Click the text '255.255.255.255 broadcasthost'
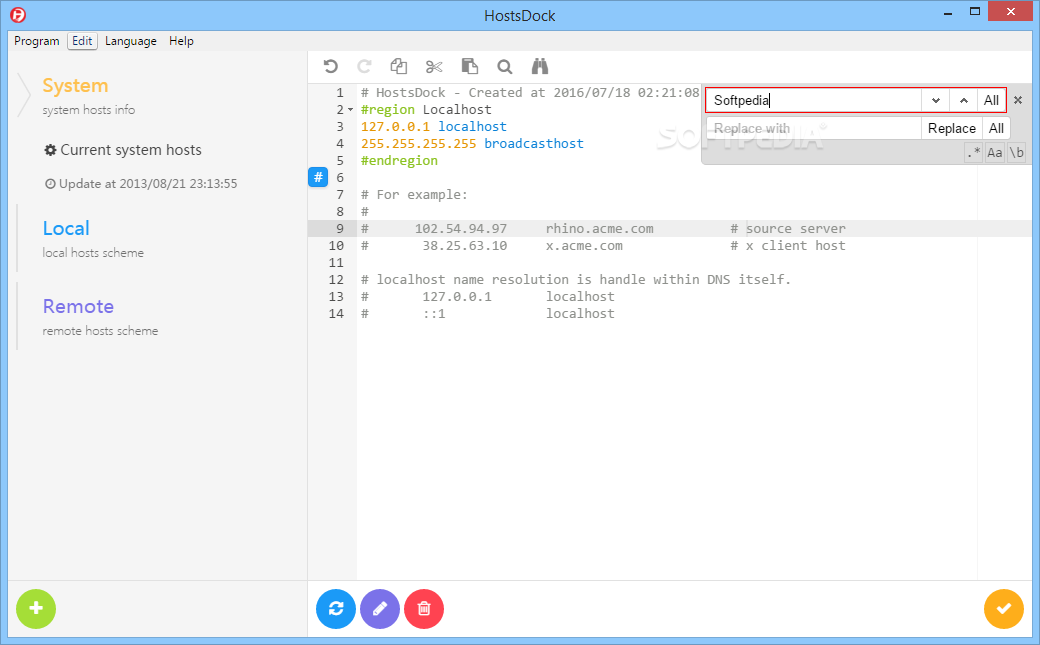This screenshot has height=645, width=1040. pos(472,143)
